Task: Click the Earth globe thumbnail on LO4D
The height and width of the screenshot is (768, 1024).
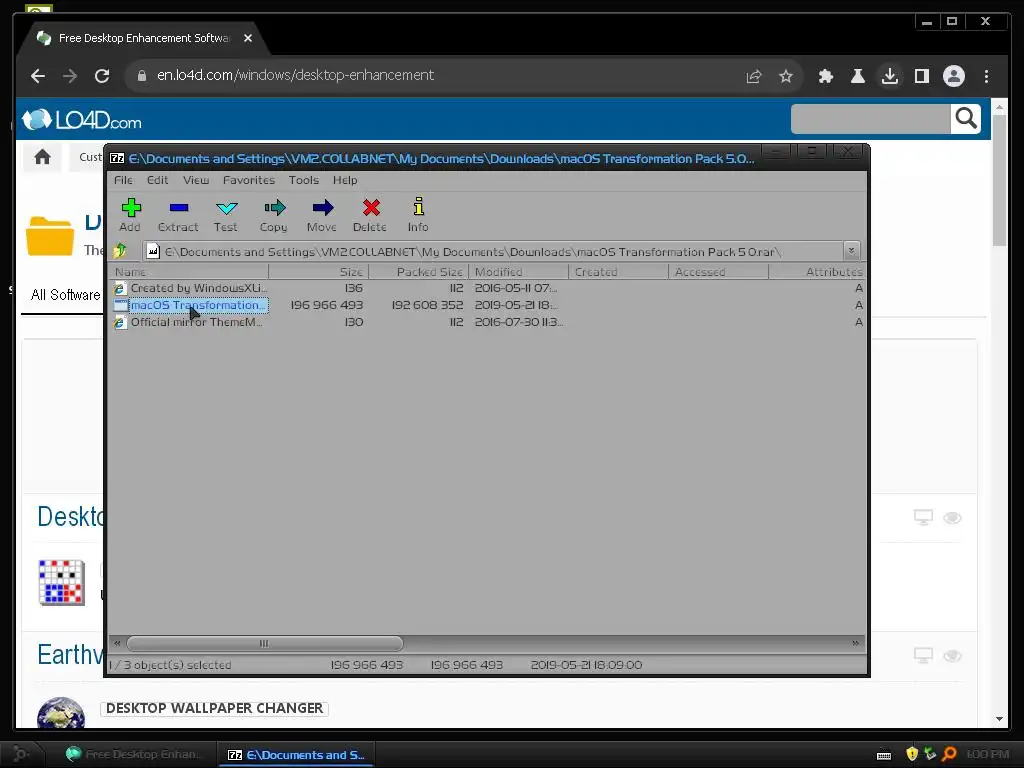Action: [x=61, y=713]
